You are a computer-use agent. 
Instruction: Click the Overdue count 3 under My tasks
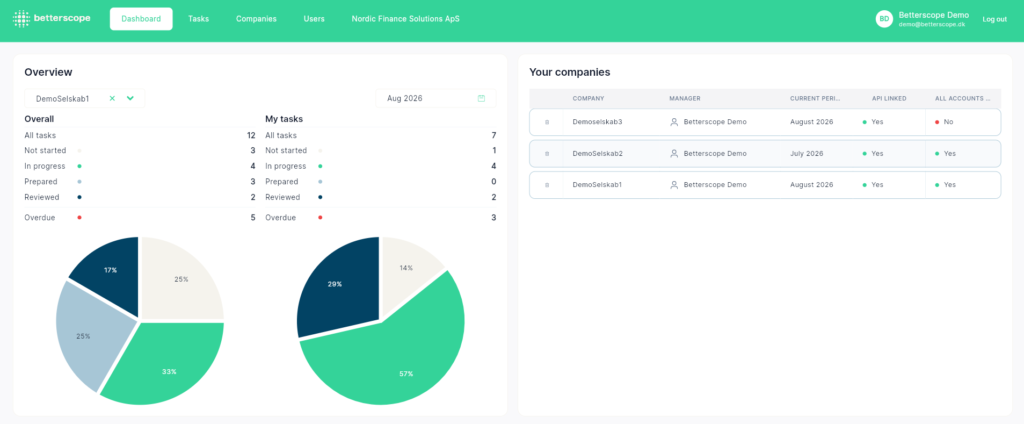point(494,218)
